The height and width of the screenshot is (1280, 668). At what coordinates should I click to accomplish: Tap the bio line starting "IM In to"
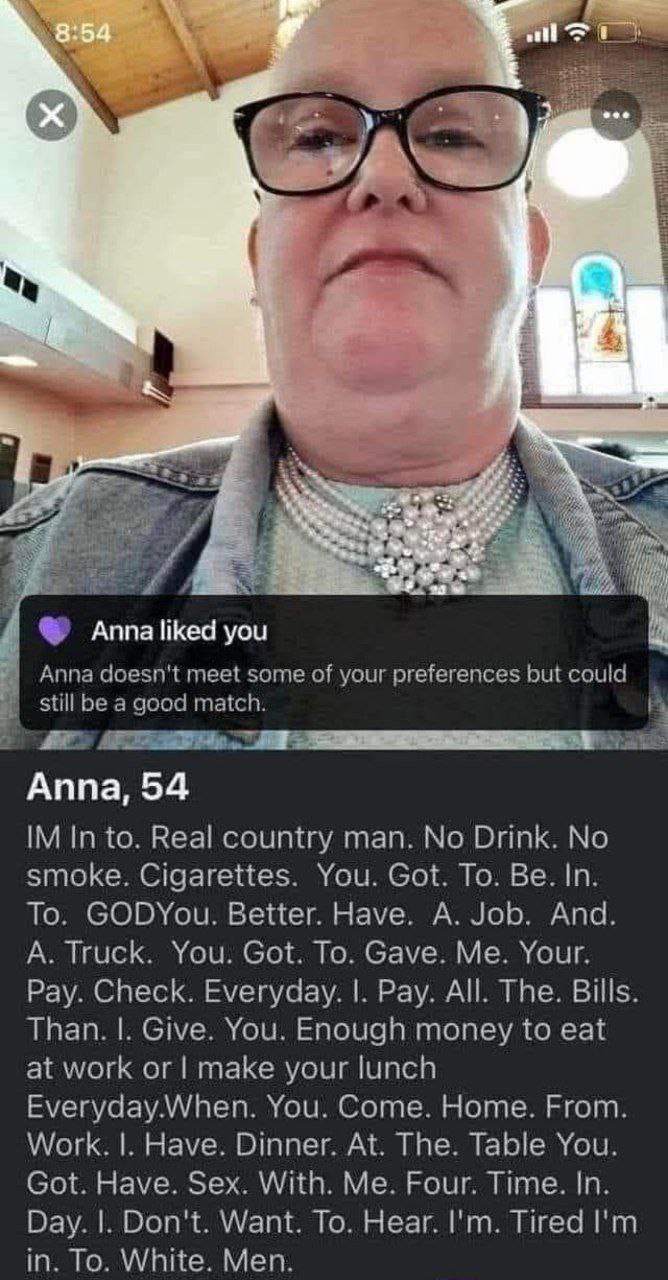pyautogui.click(x=316, y=838)
